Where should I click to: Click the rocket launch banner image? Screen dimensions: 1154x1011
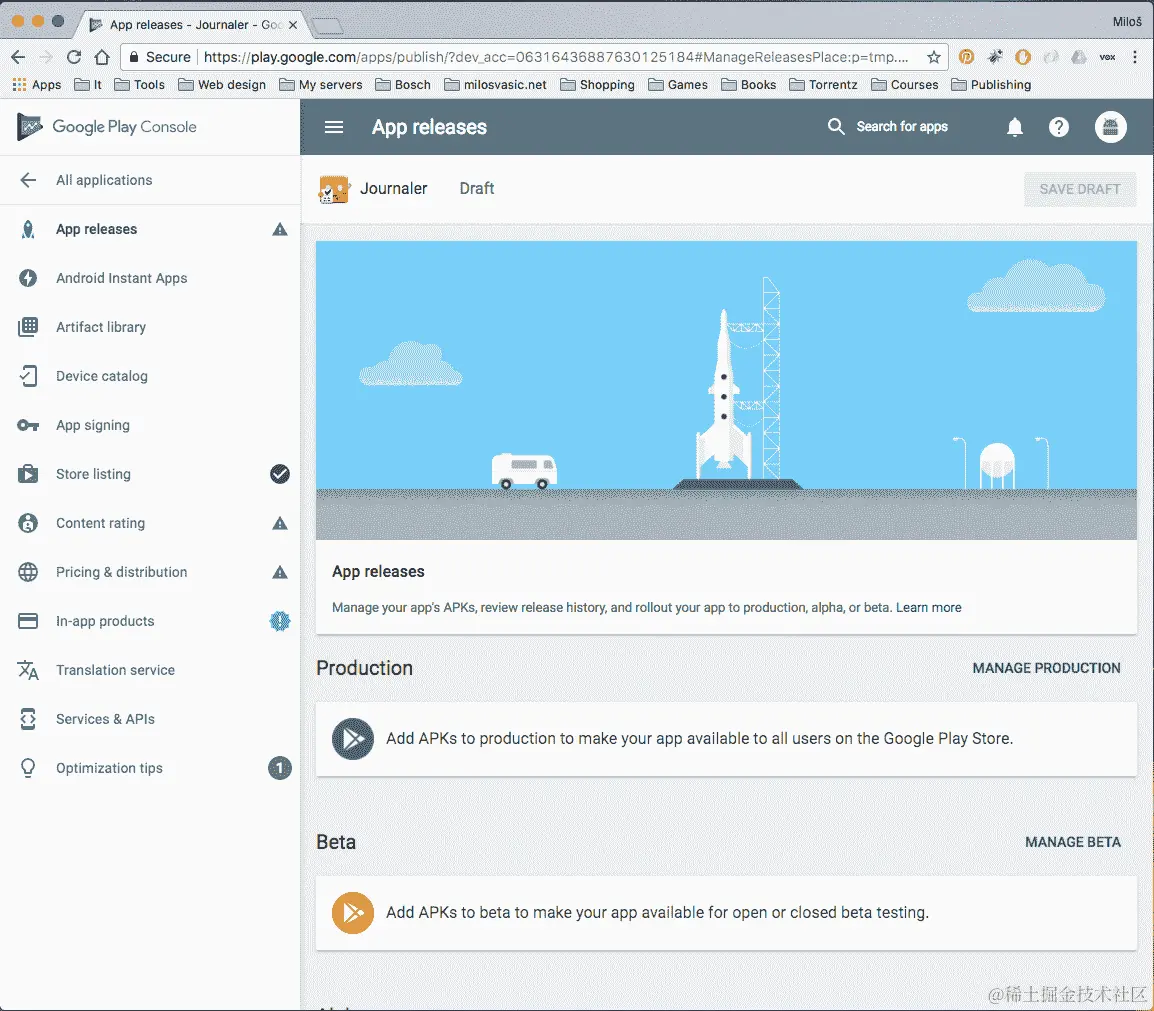tap(726, 391)
